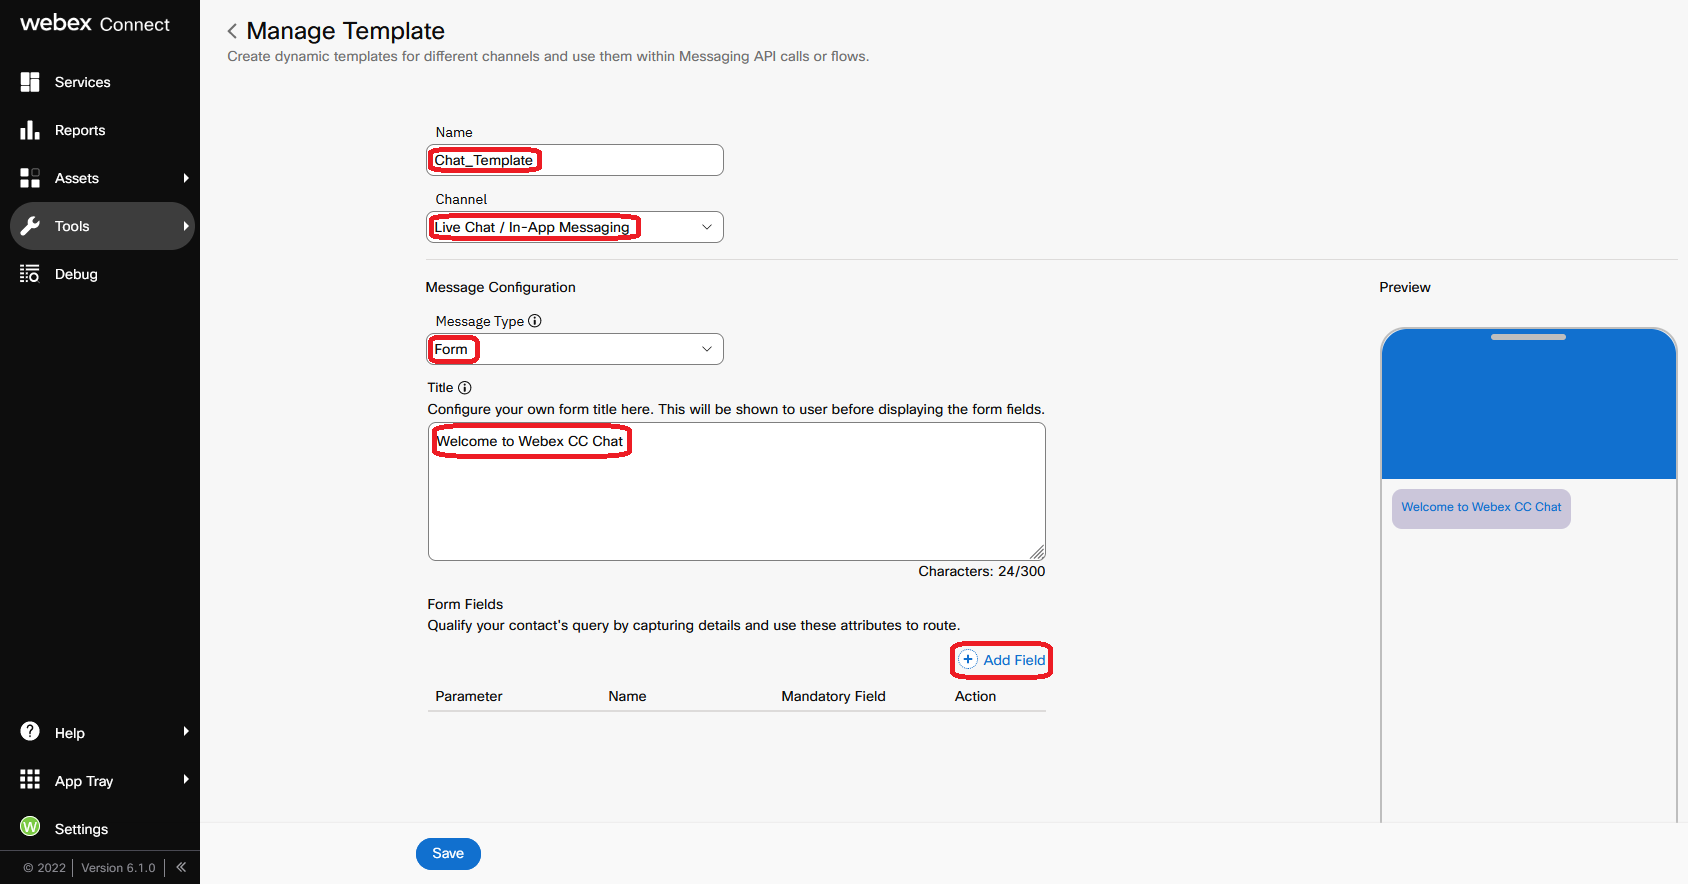This screenshot has width=1688, height=884.
Task: Click the preview message bubble
Action: click(1481, 508)
